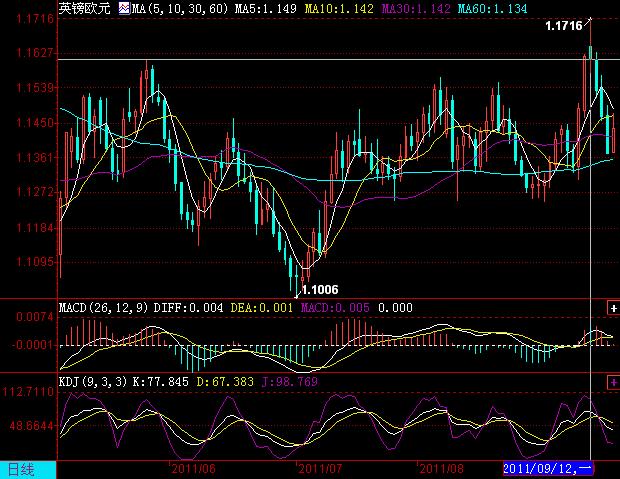Click the 48.6644 KDJ axis label

point(31,426)
